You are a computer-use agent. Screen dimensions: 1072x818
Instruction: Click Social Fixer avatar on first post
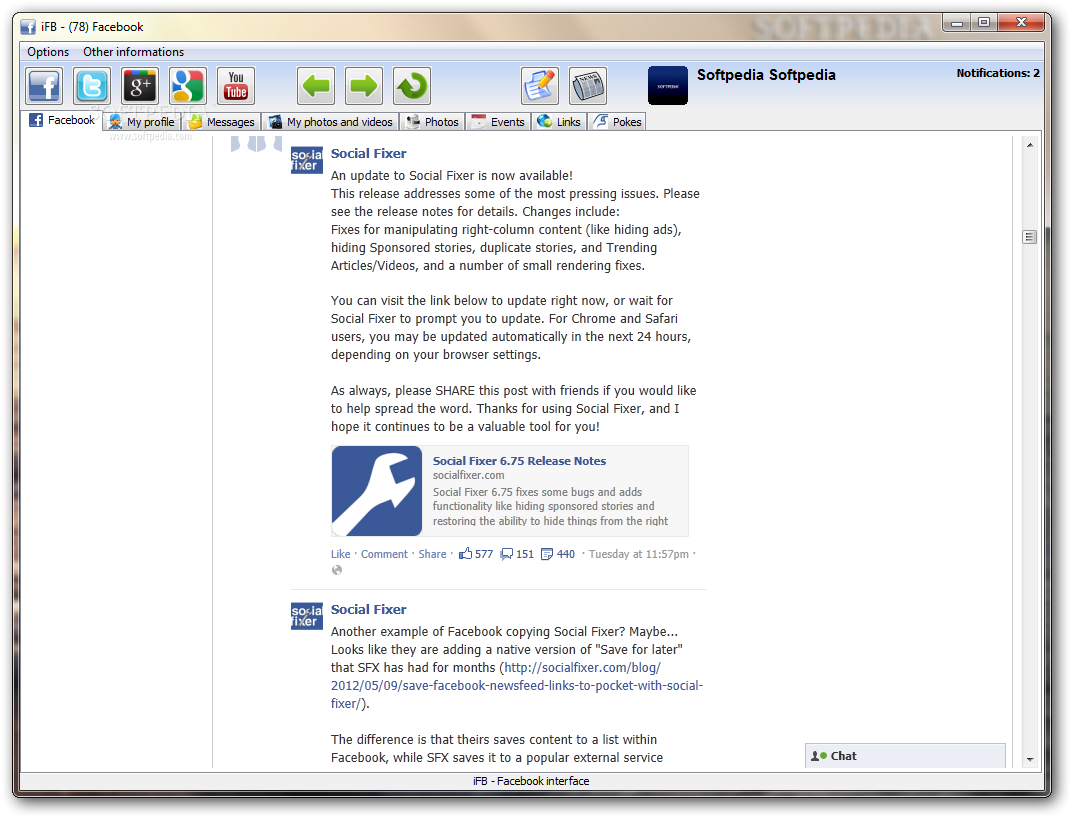(307, 160)
